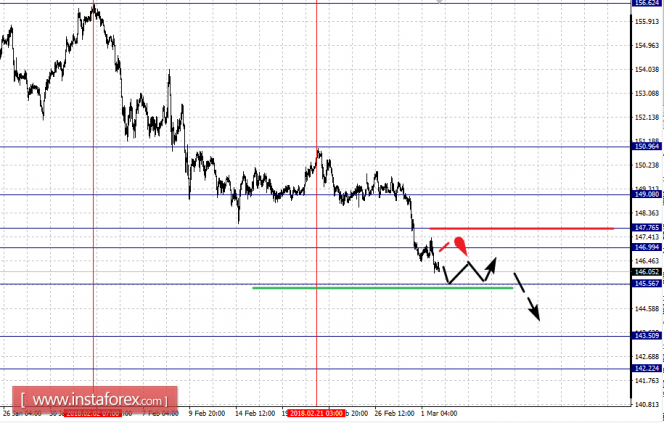This screenshot has width=664, height=423.
Task: Select the red teardrop marker
Action: (x=461, y=246)
